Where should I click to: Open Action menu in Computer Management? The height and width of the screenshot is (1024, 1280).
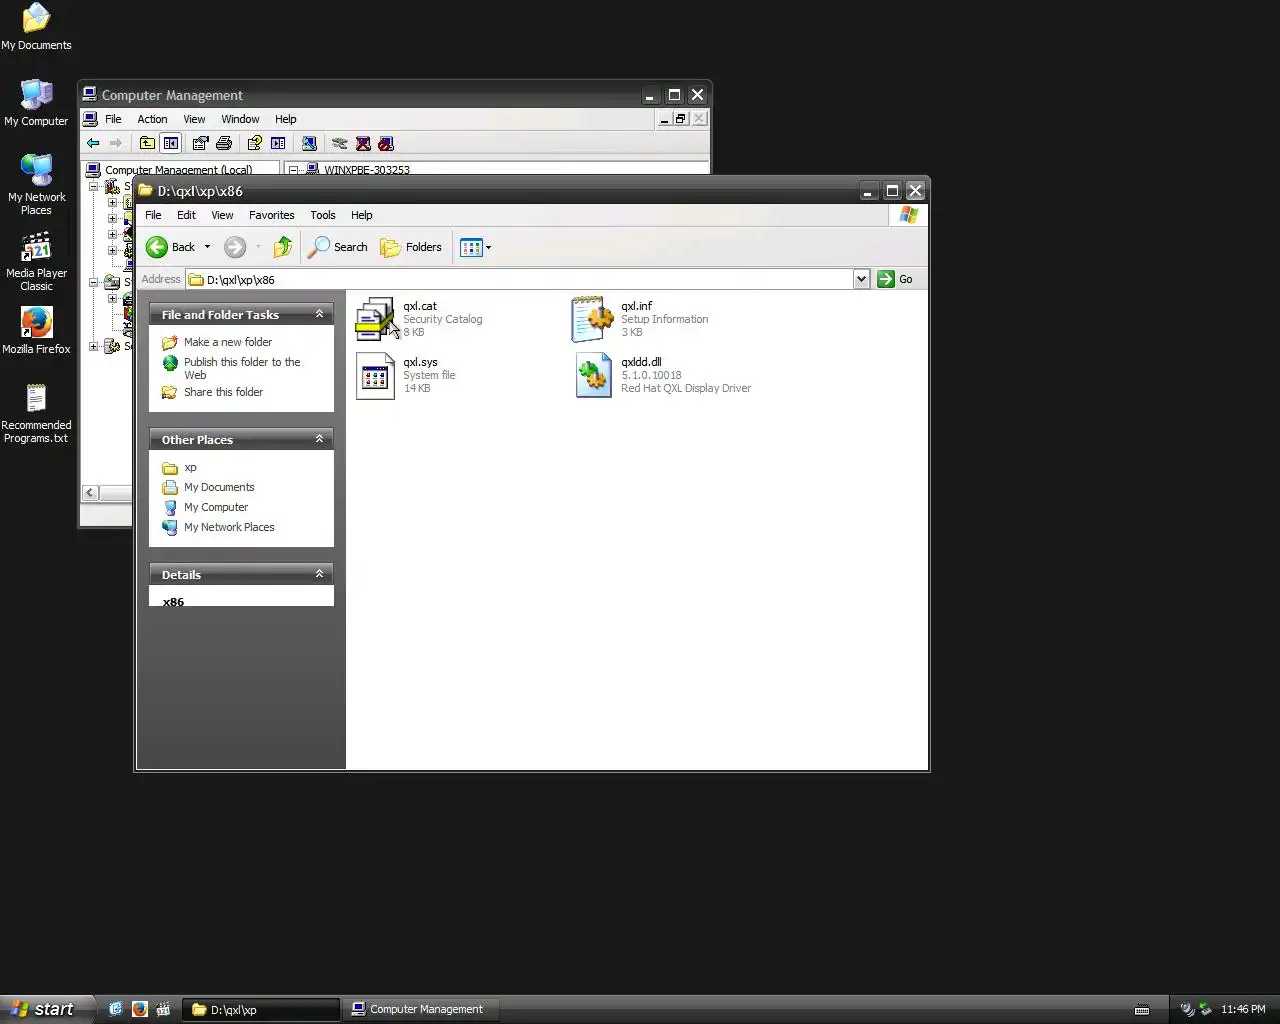(x=152, y=119)
